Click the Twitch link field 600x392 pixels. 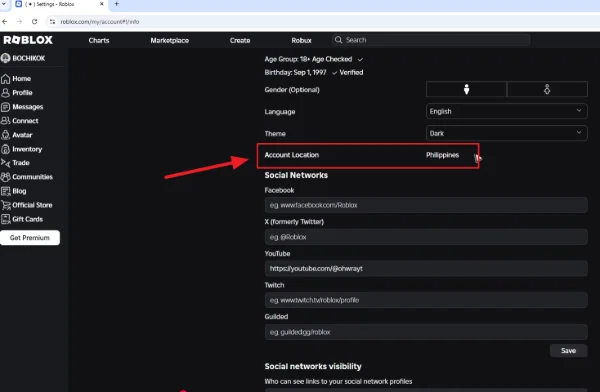[426, 300]
